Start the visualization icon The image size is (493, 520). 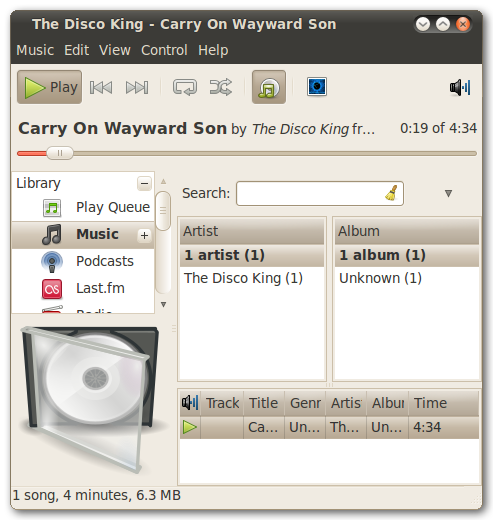pyautogui.click(x=317, y=87)
